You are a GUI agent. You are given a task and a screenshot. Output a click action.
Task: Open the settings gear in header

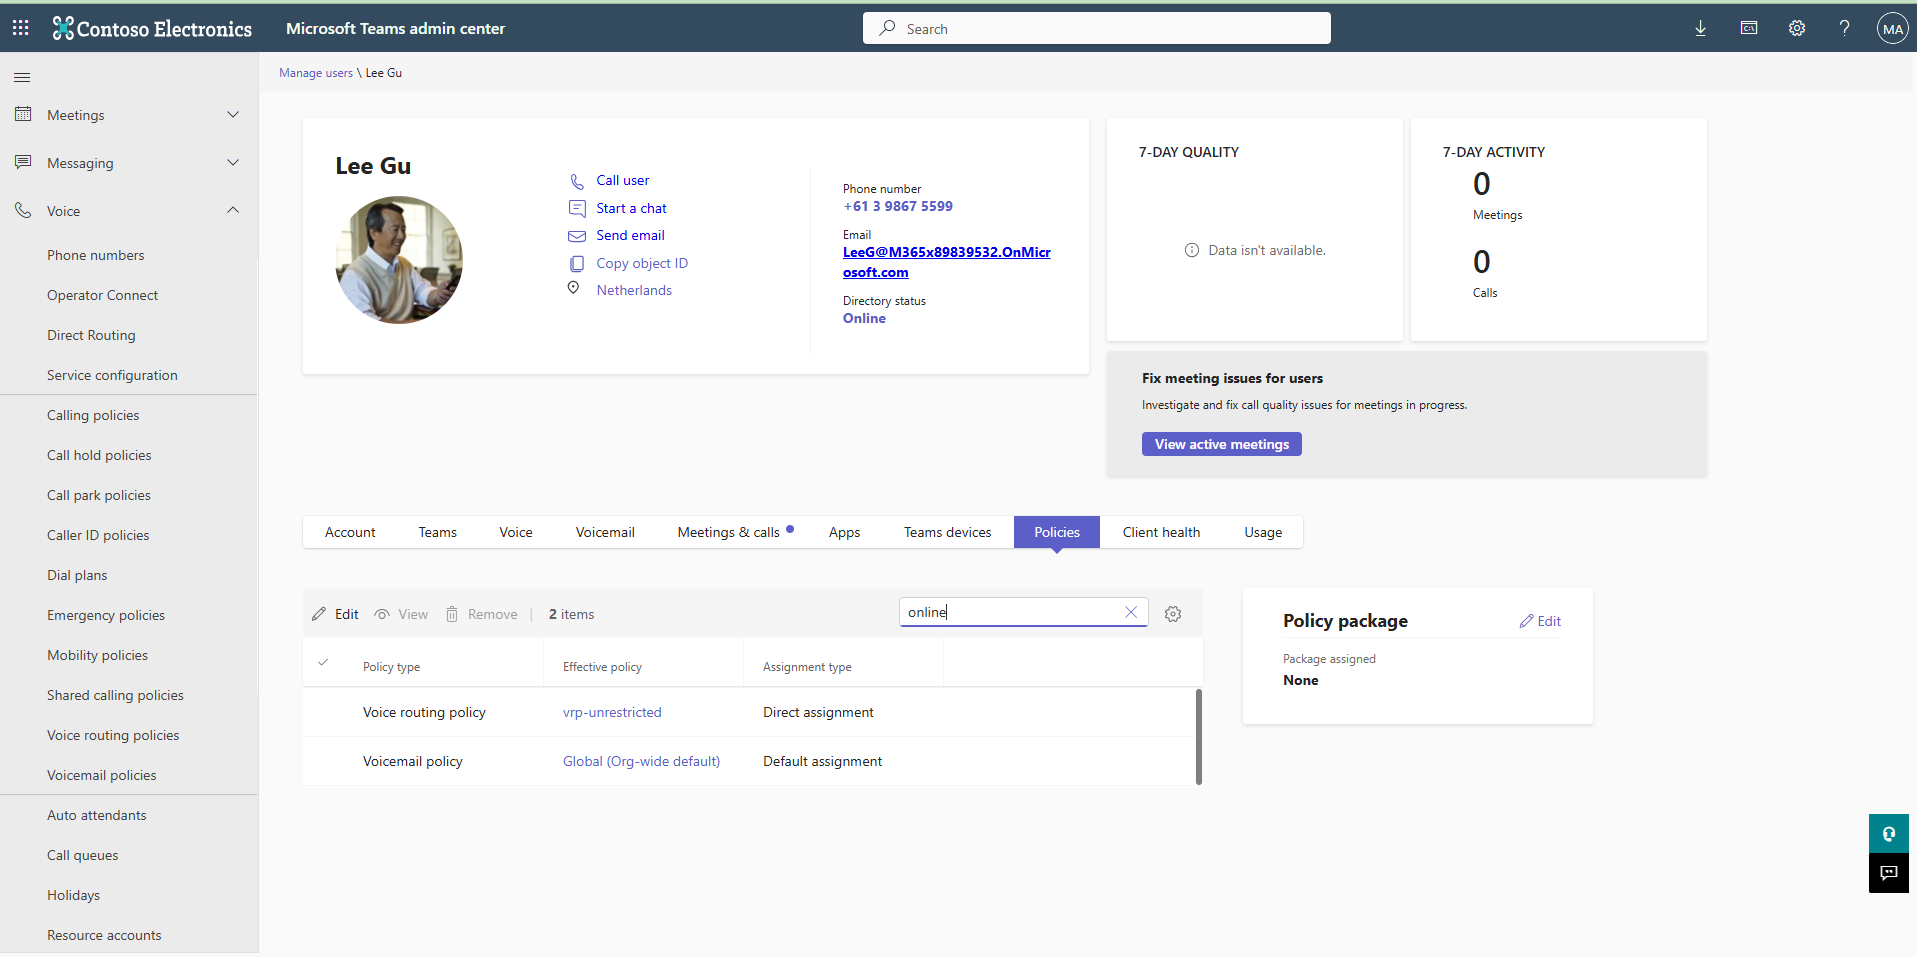click(1796, 28)
